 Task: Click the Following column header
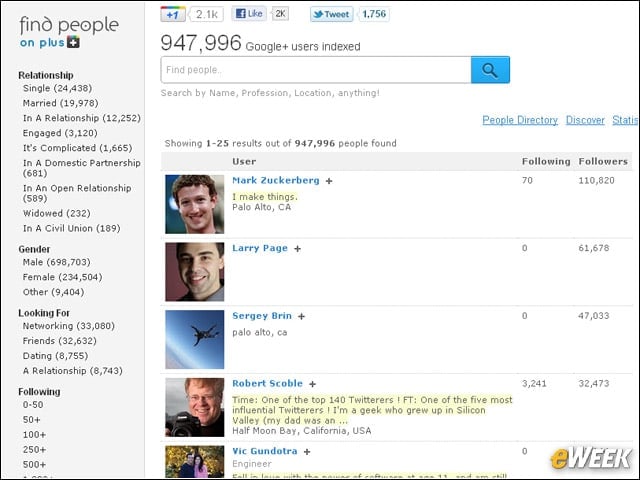coord(546,162)
